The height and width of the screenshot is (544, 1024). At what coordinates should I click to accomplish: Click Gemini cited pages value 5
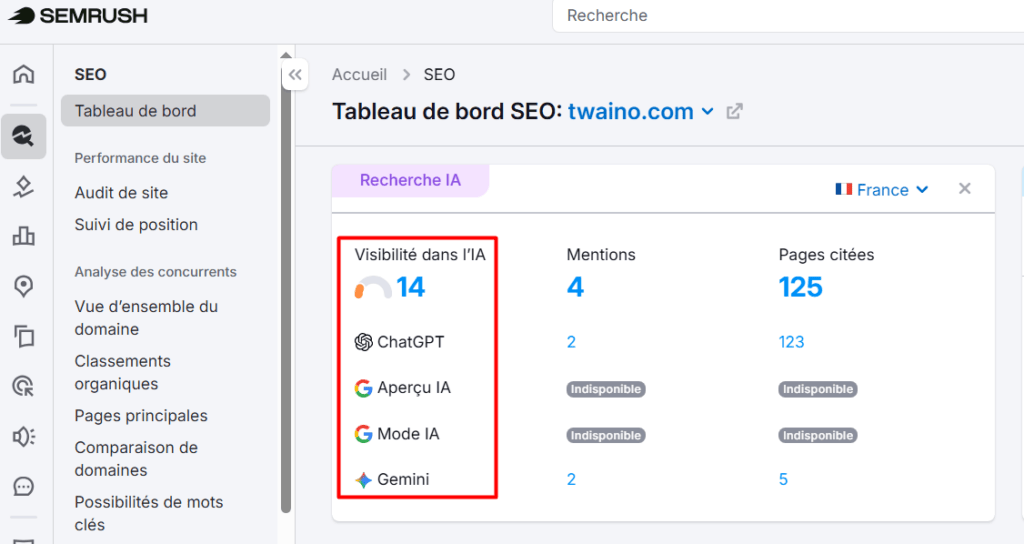tap(784, 480)
